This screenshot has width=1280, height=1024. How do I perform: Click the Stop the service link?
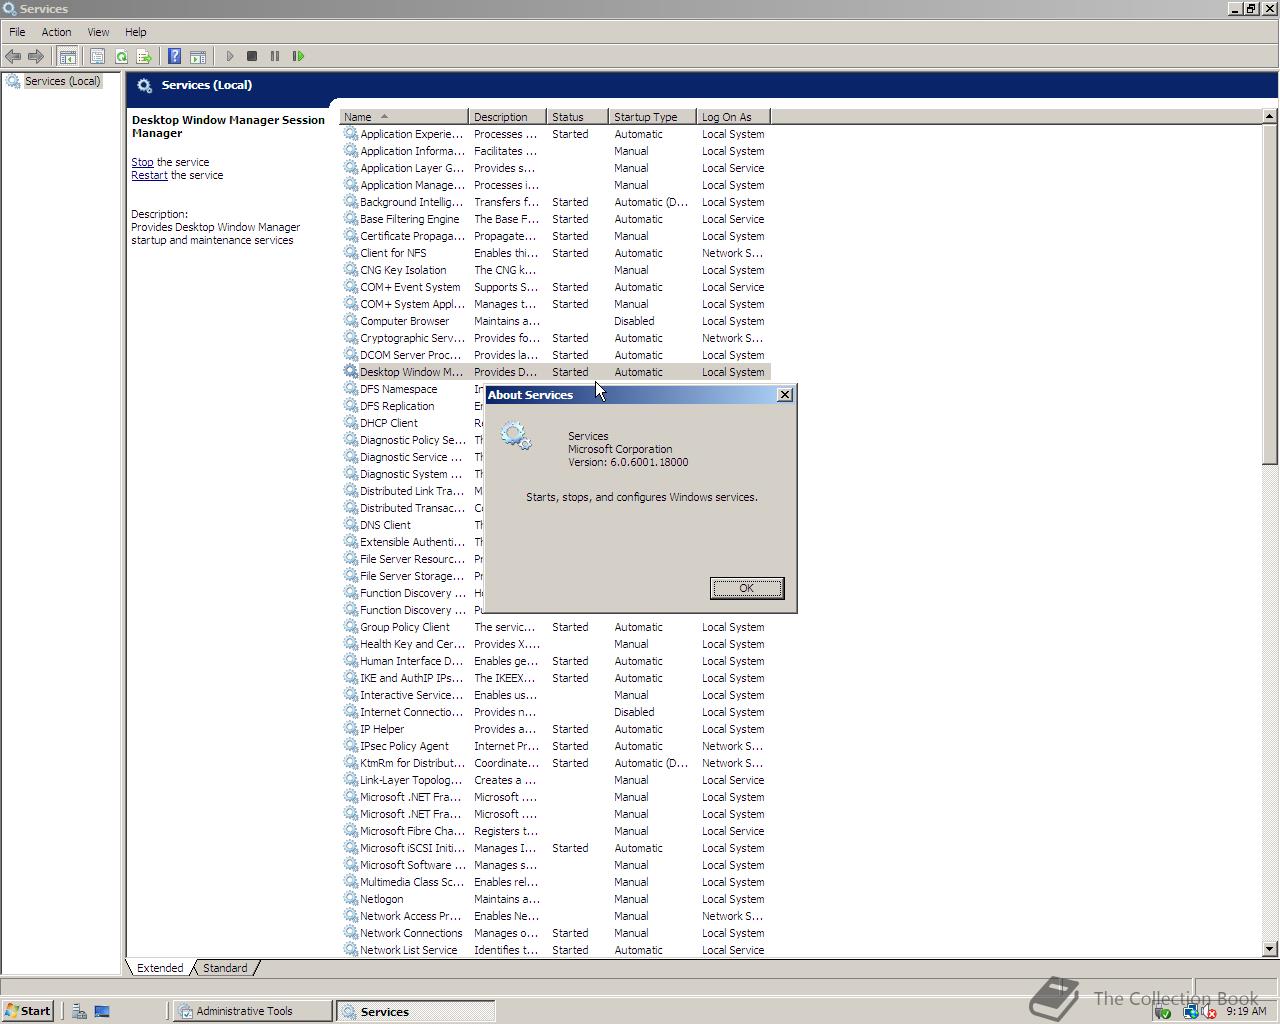point(142,162)
